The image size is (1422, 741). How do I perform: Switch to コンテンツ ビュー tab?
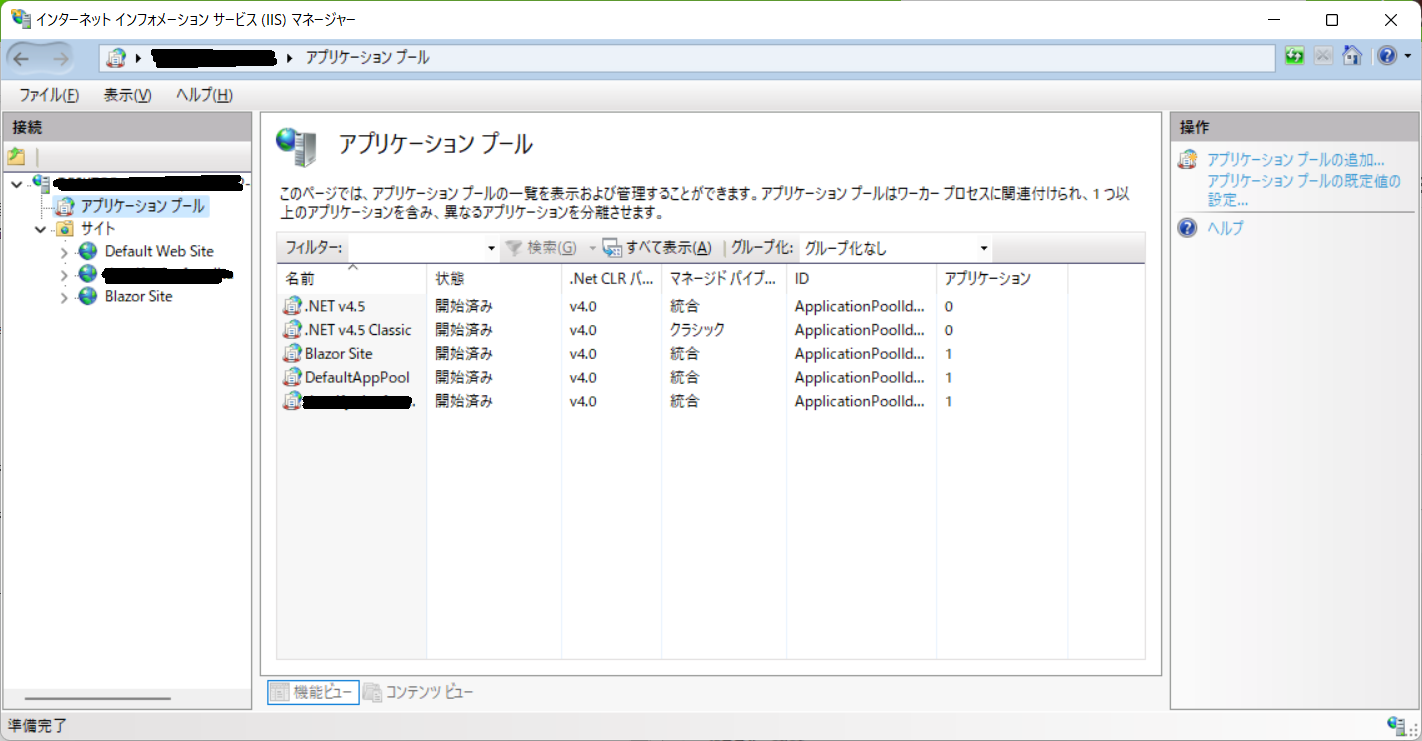click(418, 692)
